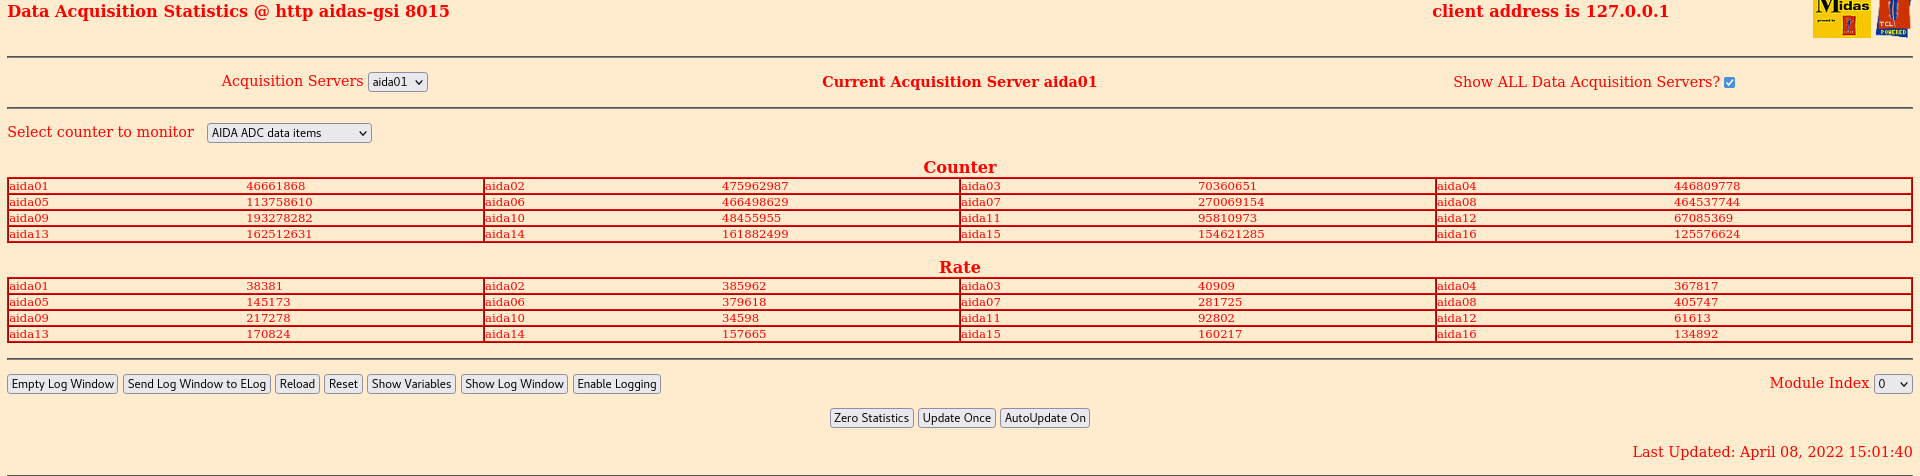Select Rate value 217278 for aida09
1920x476 pixels.
268,318
